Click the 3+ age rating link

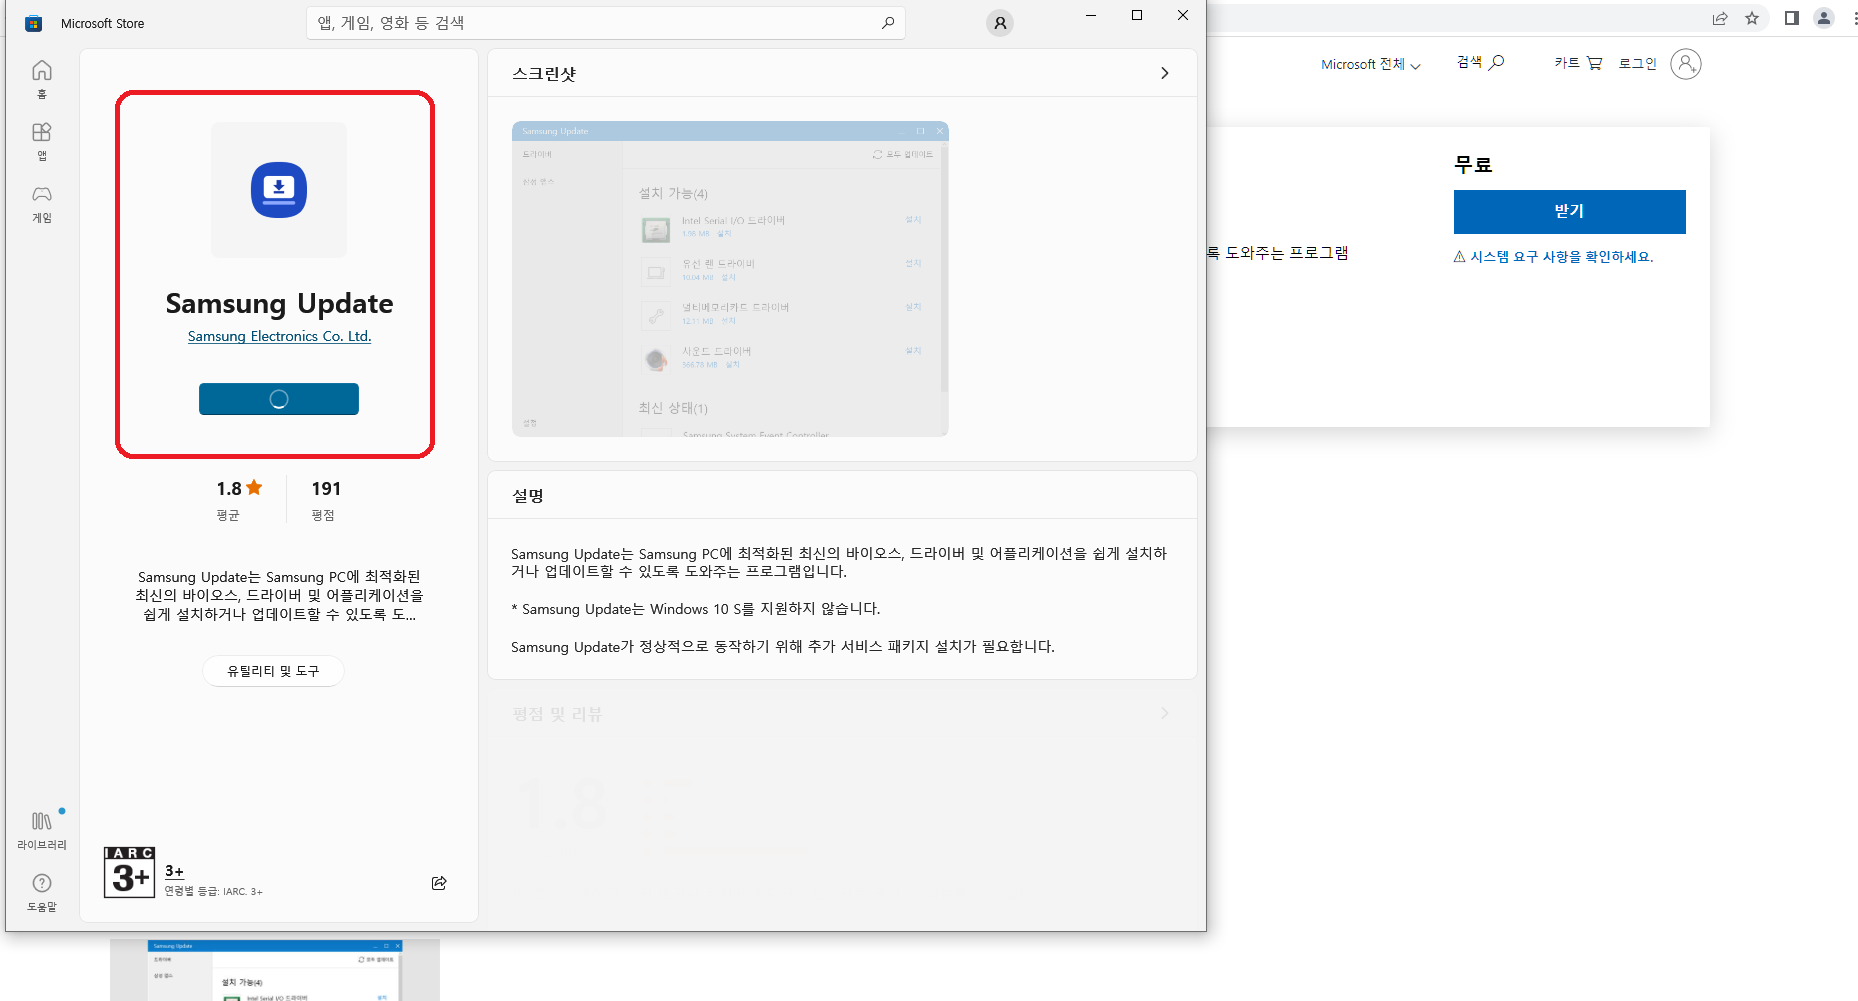pos(174,871)
